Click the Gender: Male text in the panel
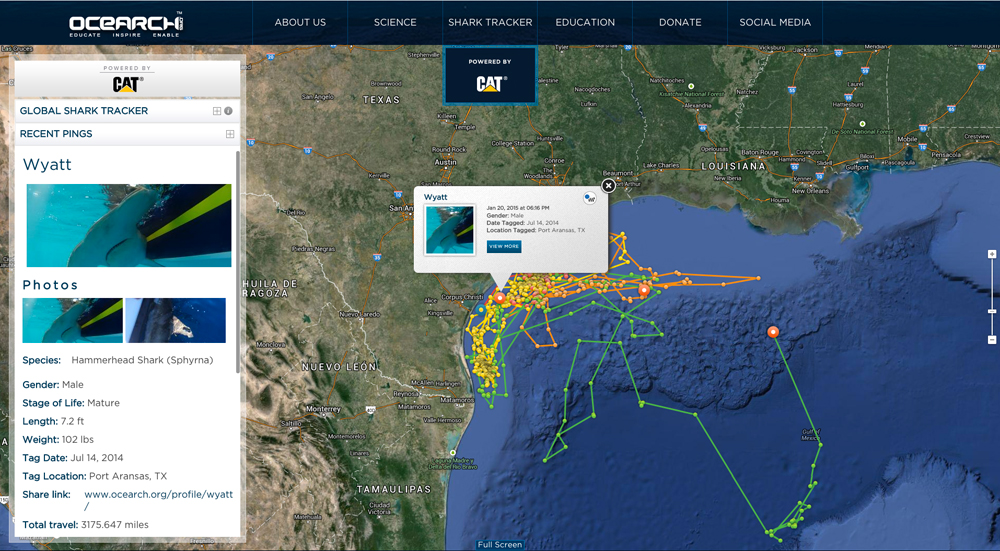This screenshot has width=1000, height=551. pos(53,385)
